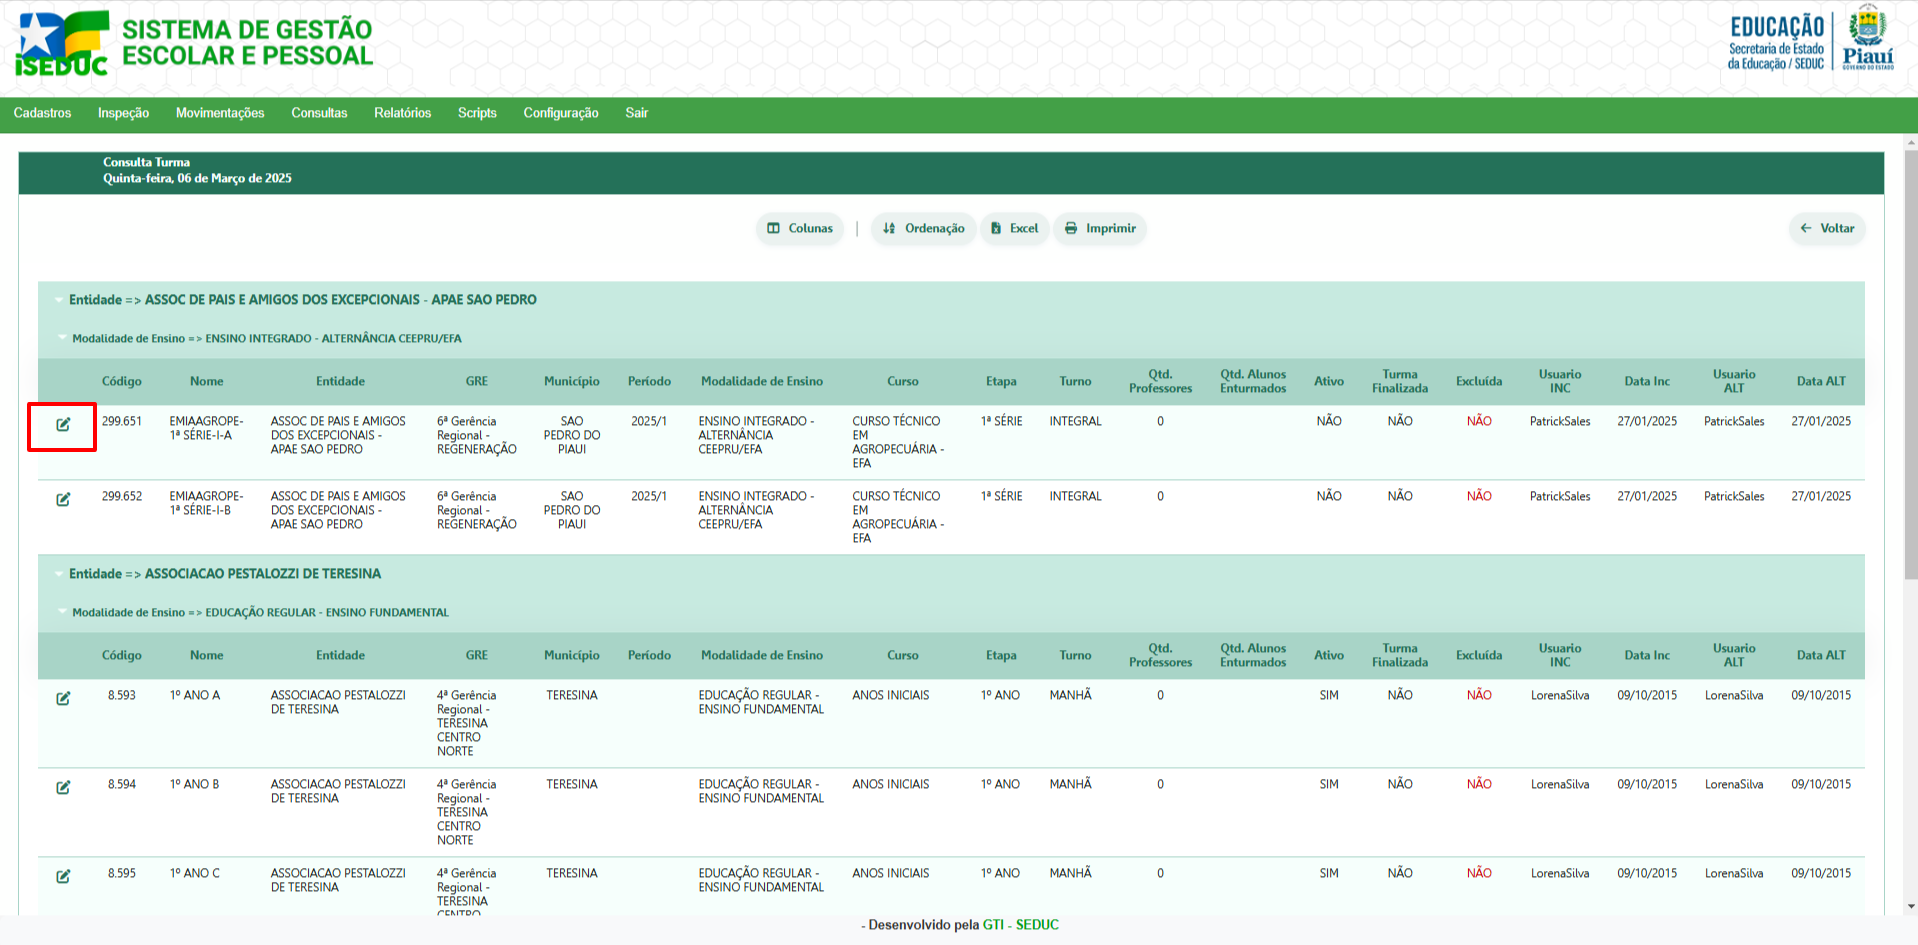Collapse Ensino Integrado modalidade group
The height and width of the screenshot is (945, 1918).
pos(63,338)
